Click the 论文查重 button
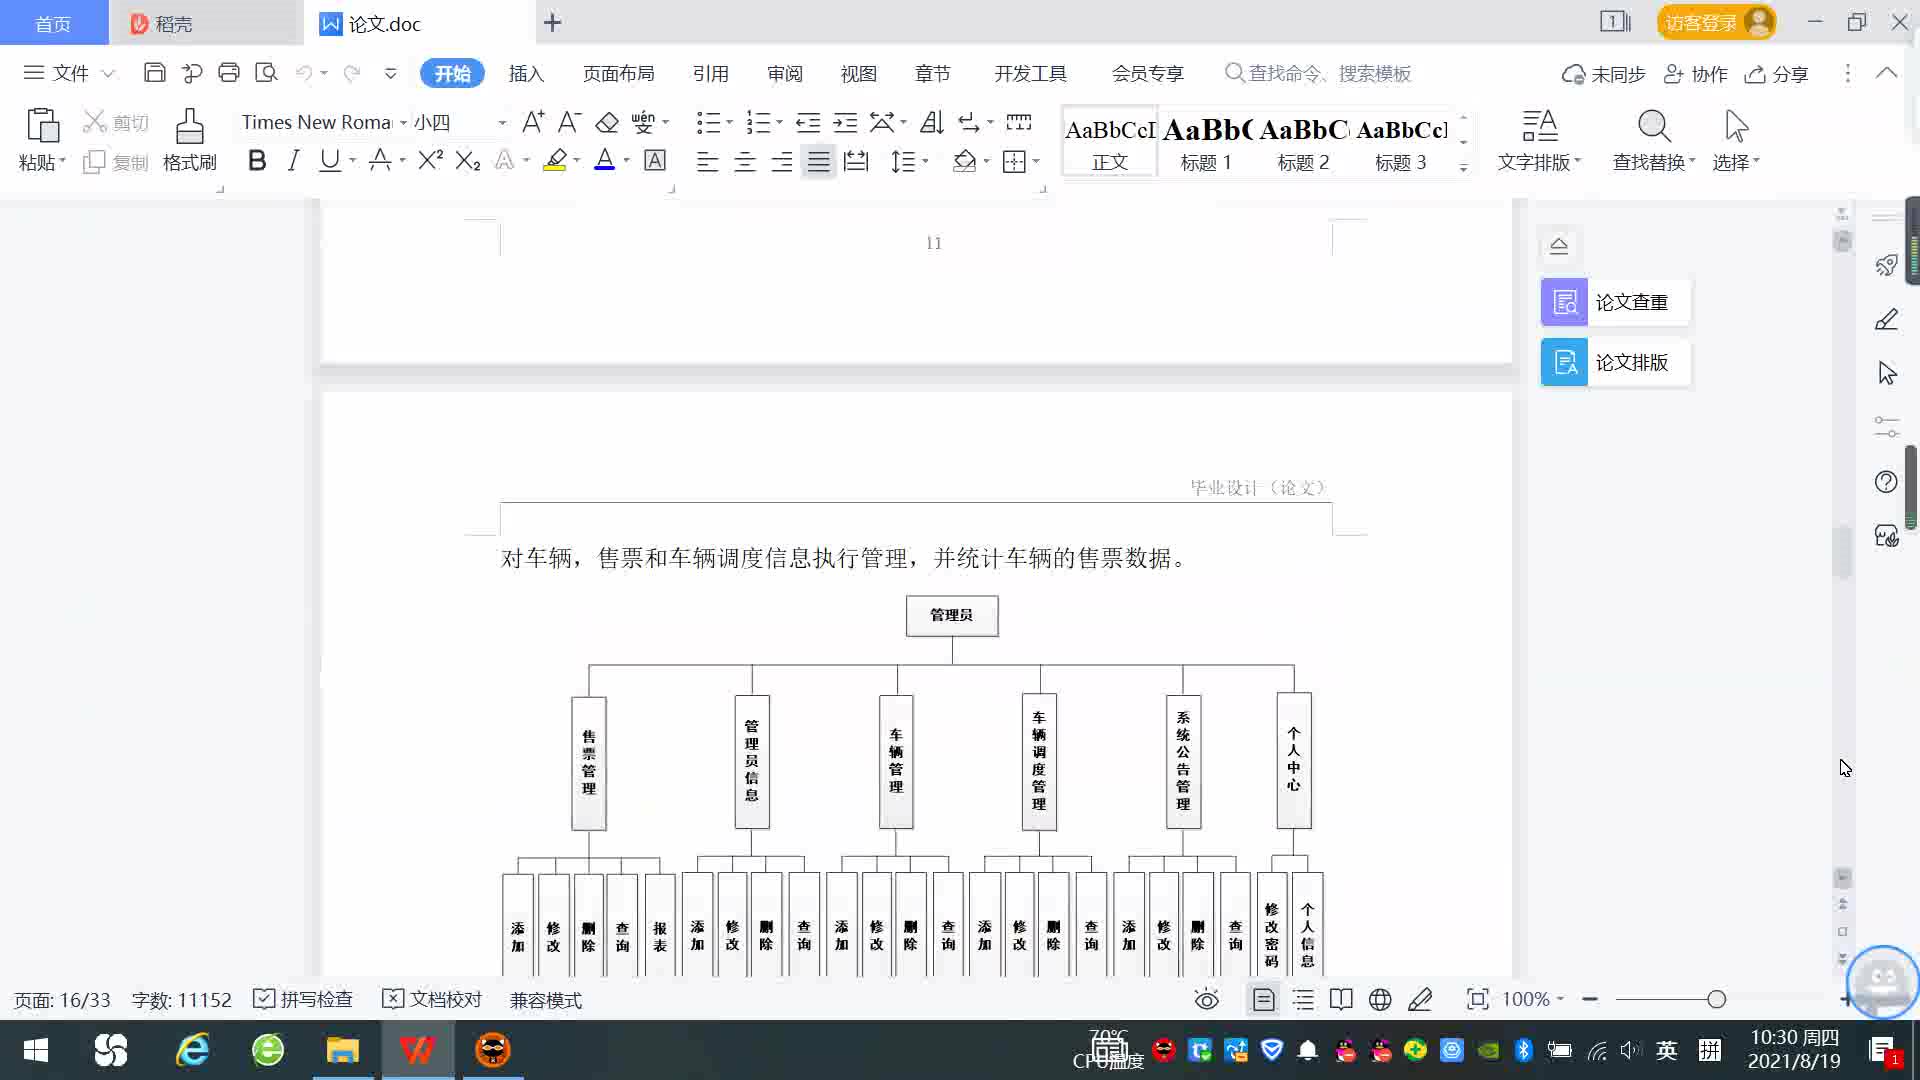Viewport: 1920px width, 1080px height. tap(1614, 302)
